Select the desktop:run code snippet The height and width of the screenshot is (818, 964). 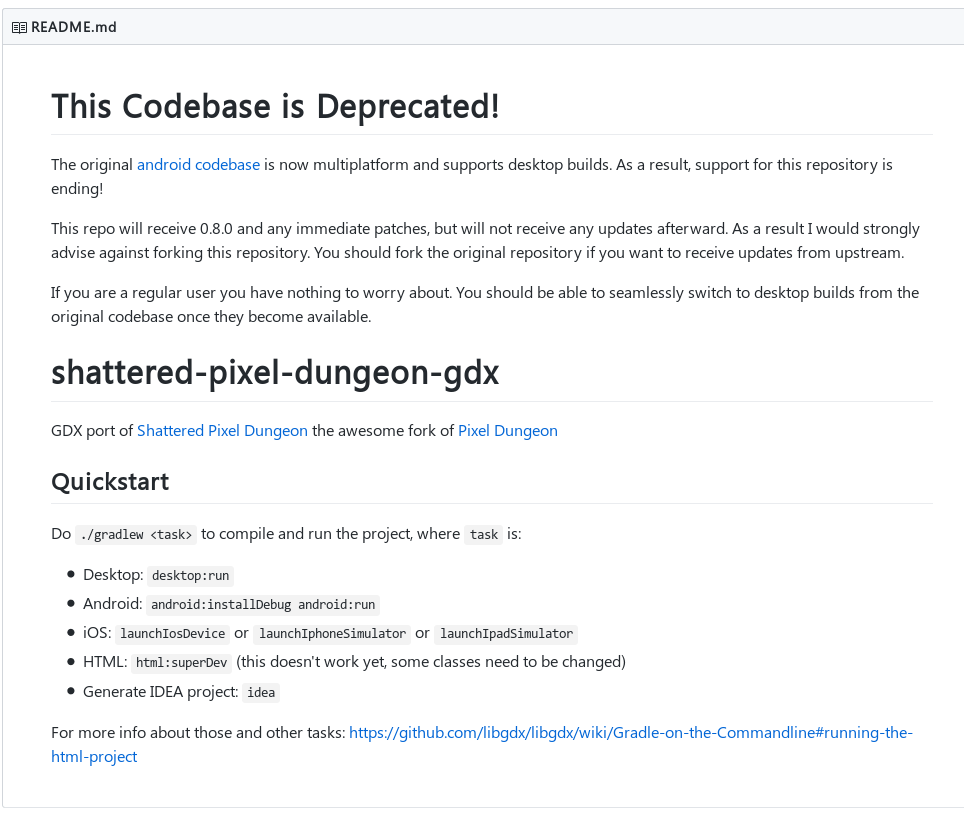point(190,575)
